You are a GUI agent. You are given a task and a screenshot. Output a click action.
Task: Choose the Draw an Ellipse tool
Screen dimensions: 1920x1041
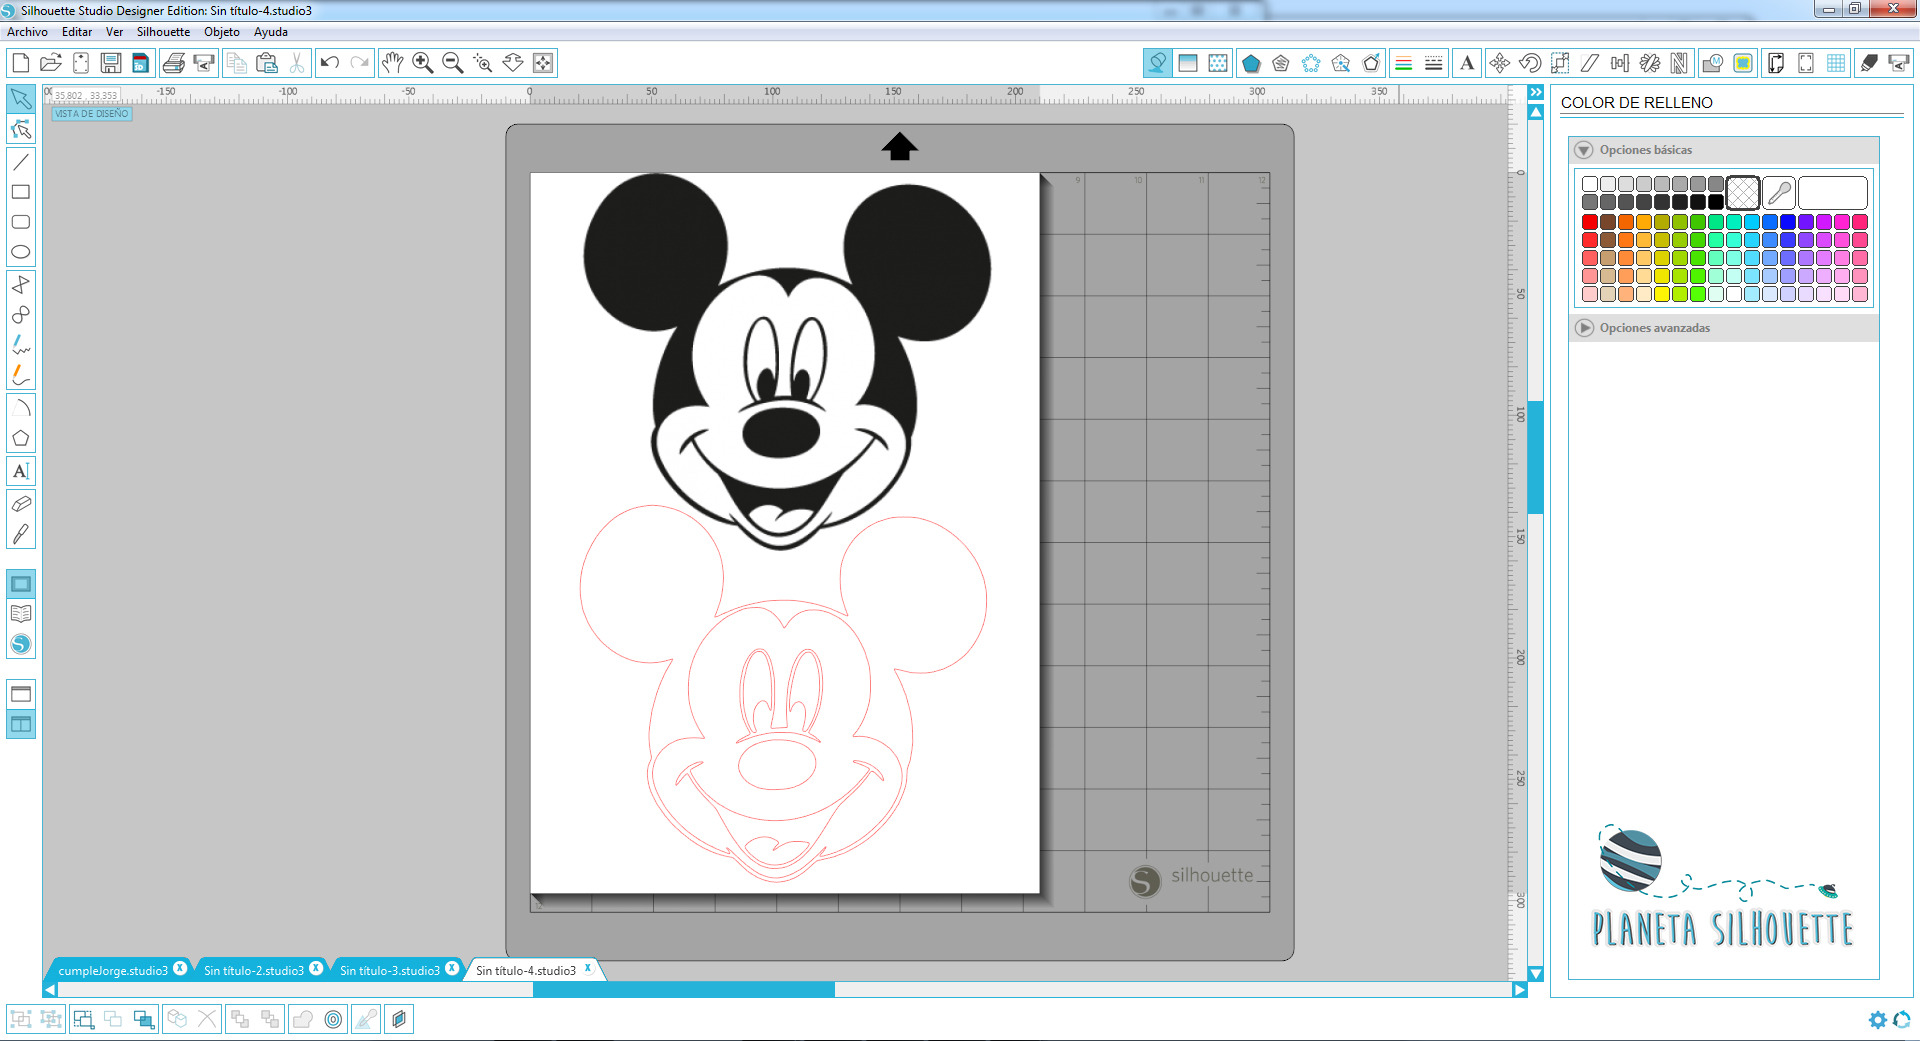coord(21,252)
